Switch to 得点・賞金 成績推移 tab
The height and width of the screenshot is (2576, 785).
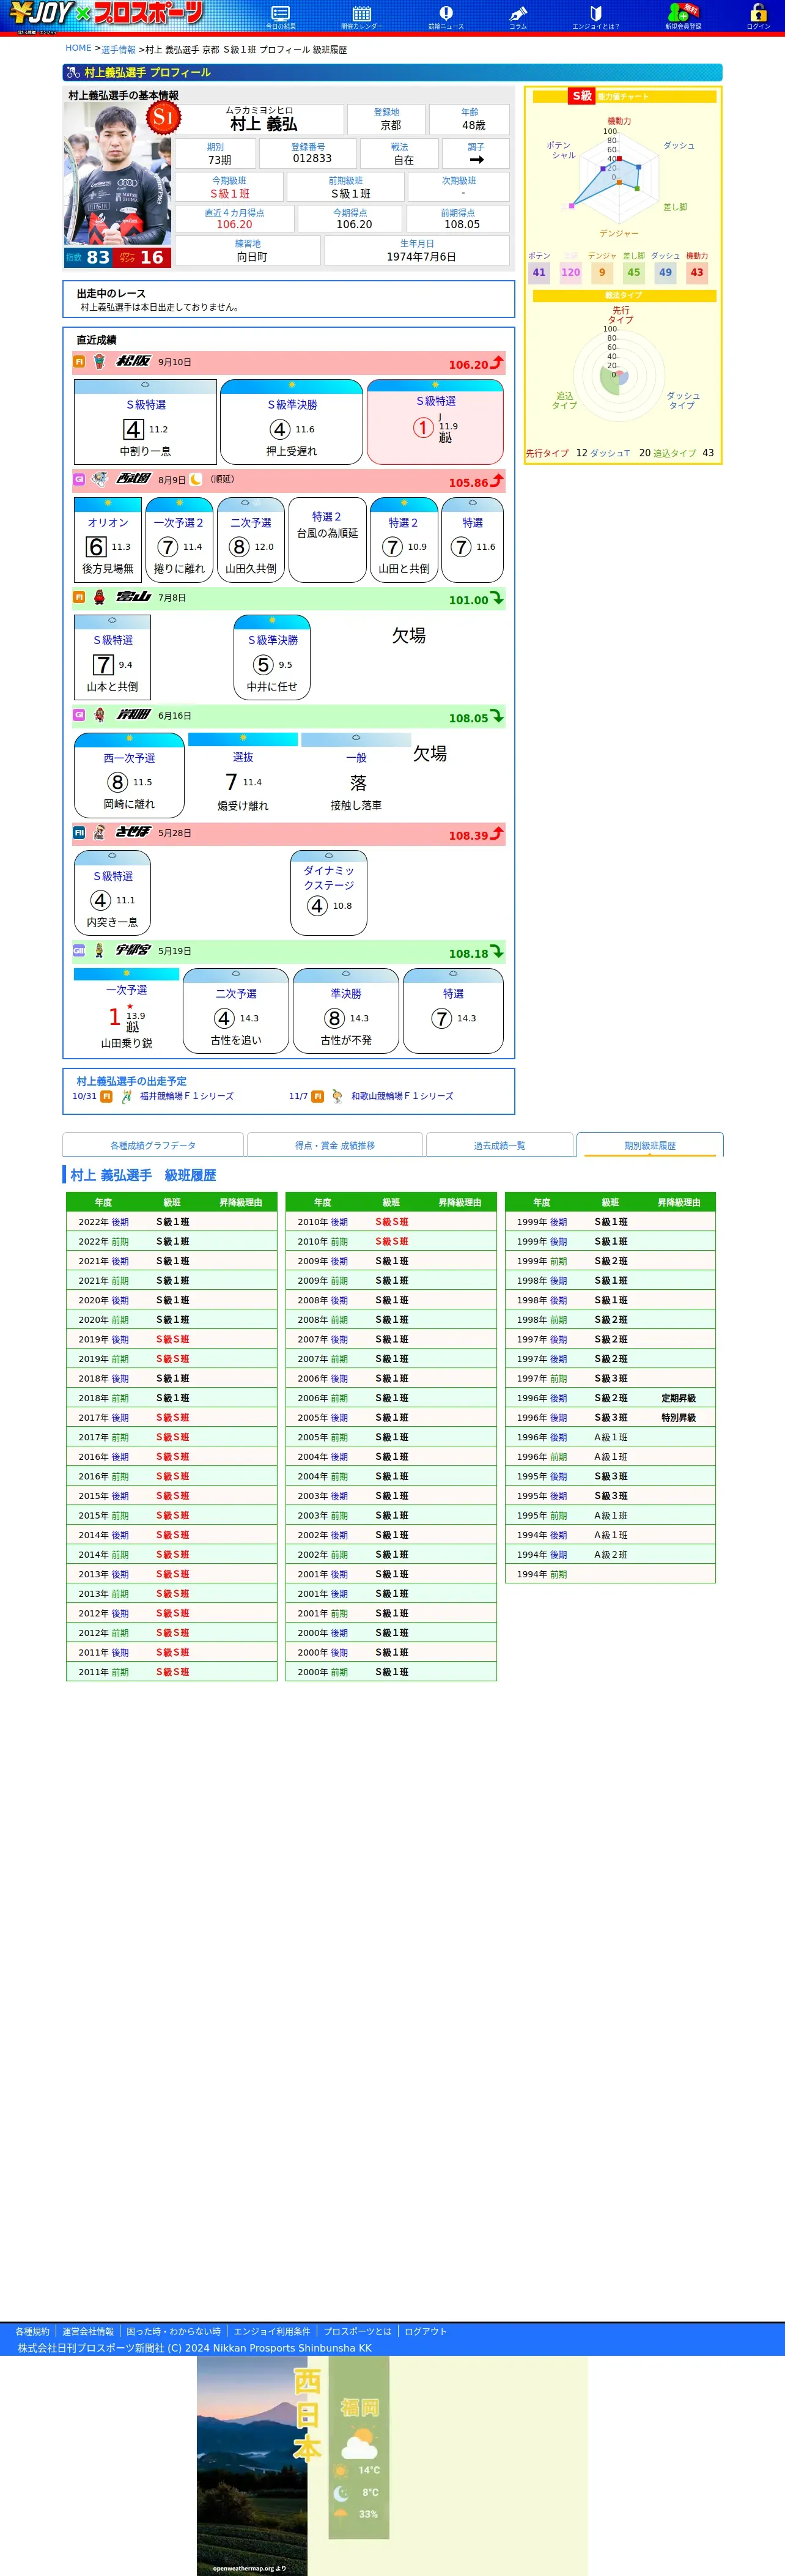pos(335,1145)
